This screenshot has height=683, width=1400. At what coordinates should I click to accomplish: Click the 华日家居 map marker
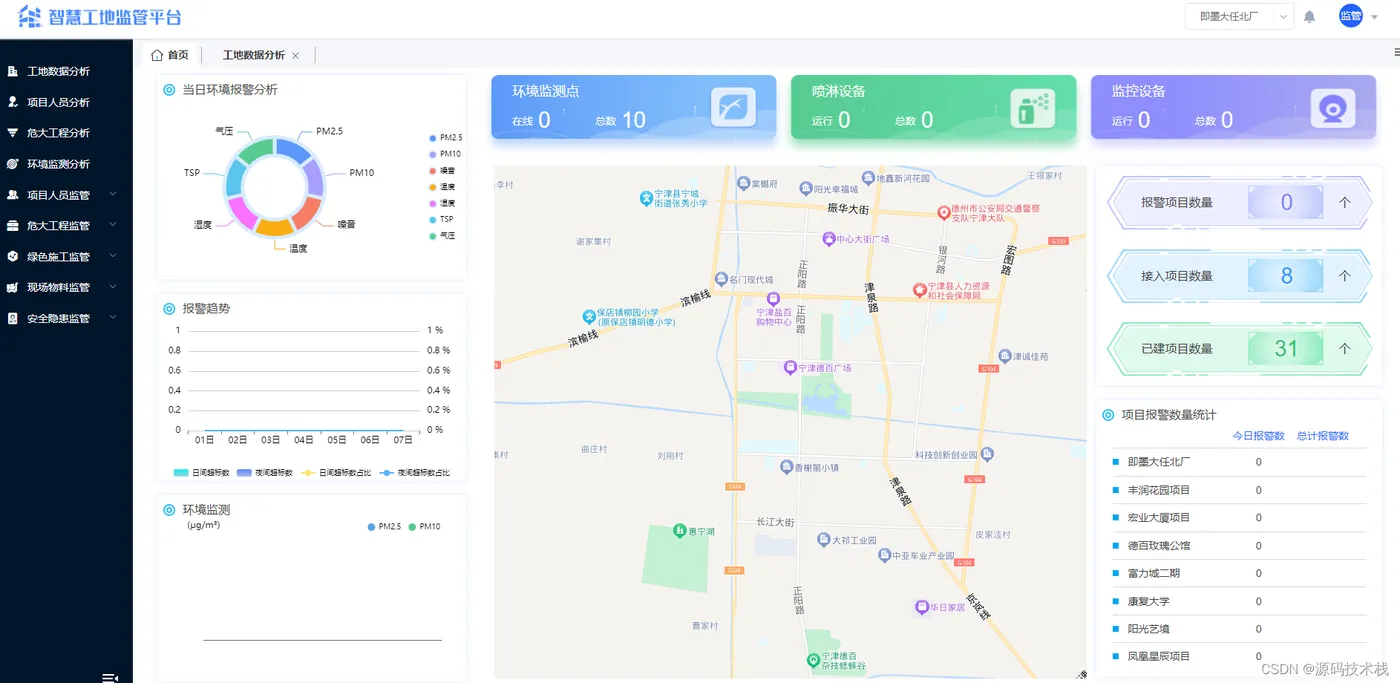tap(922, 607)
